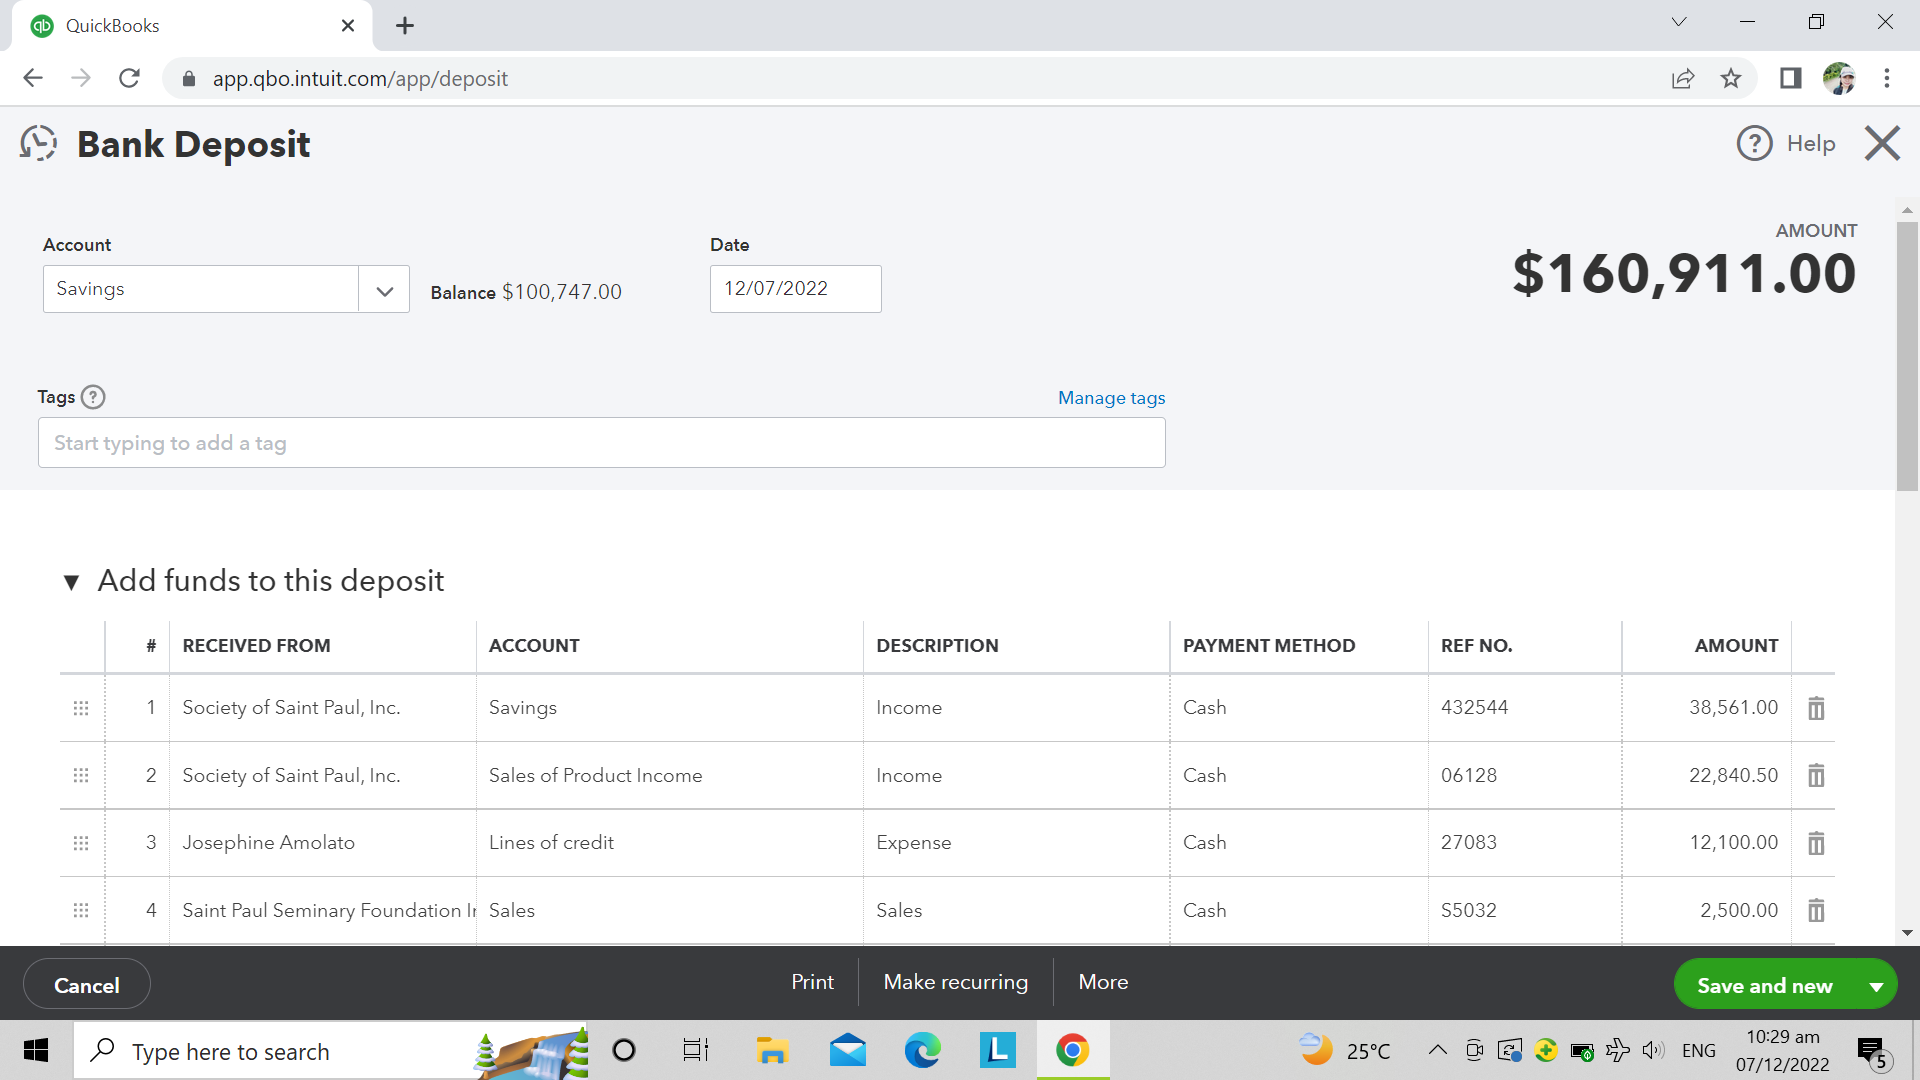Open the Help question mark icon
The height and width of the screenshot is (1080, 1920).
(1754, 144)
